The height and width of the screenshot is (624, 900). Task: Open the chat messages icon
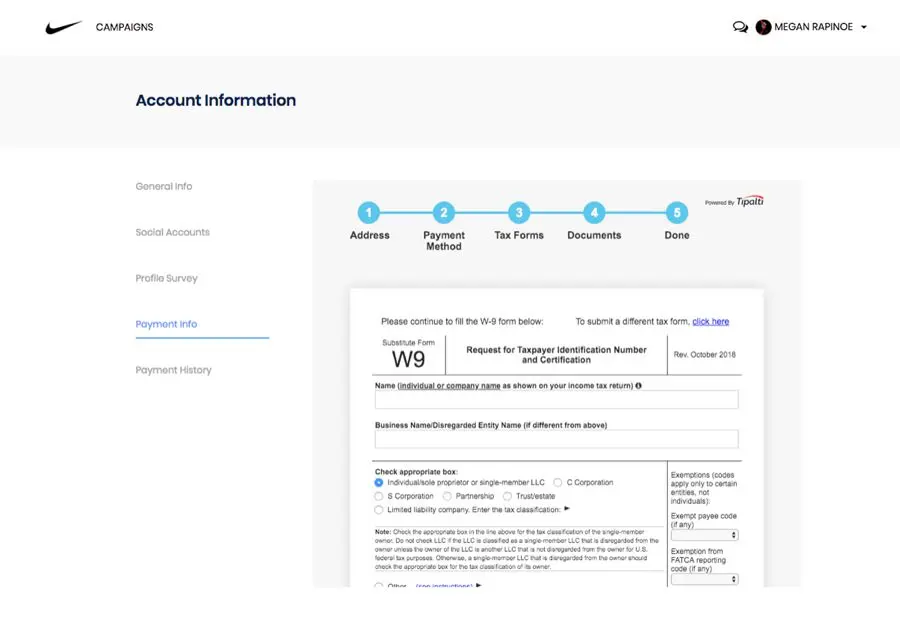tap(740, 27)
